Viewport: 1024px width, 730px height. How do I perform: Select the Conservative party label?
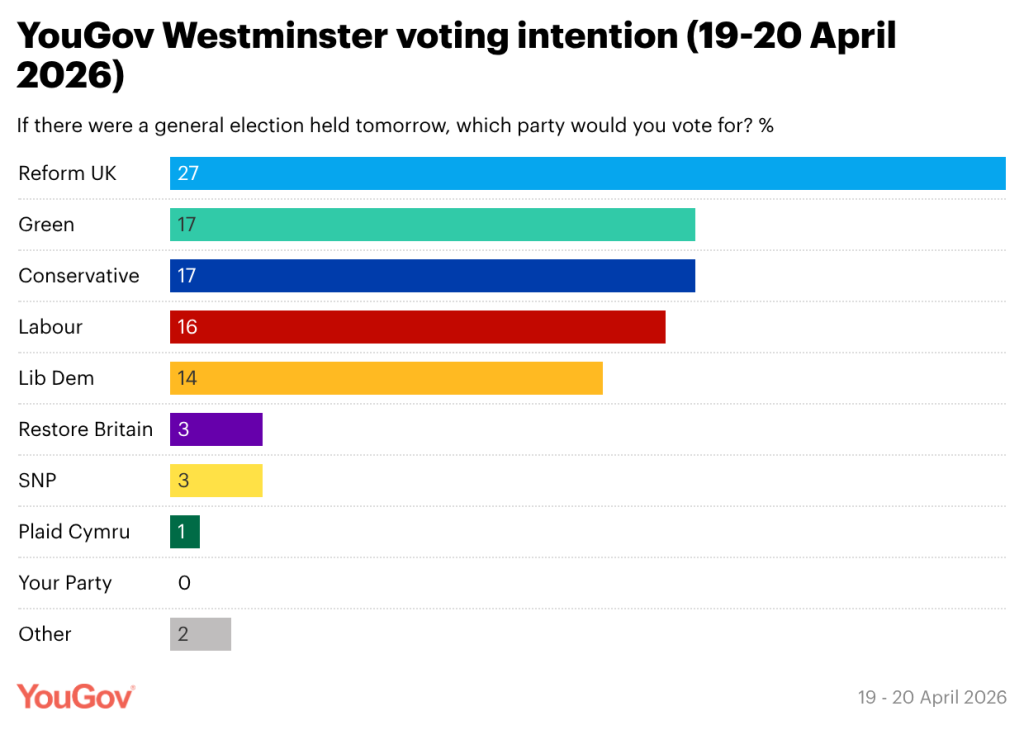[x=79, y=276]
